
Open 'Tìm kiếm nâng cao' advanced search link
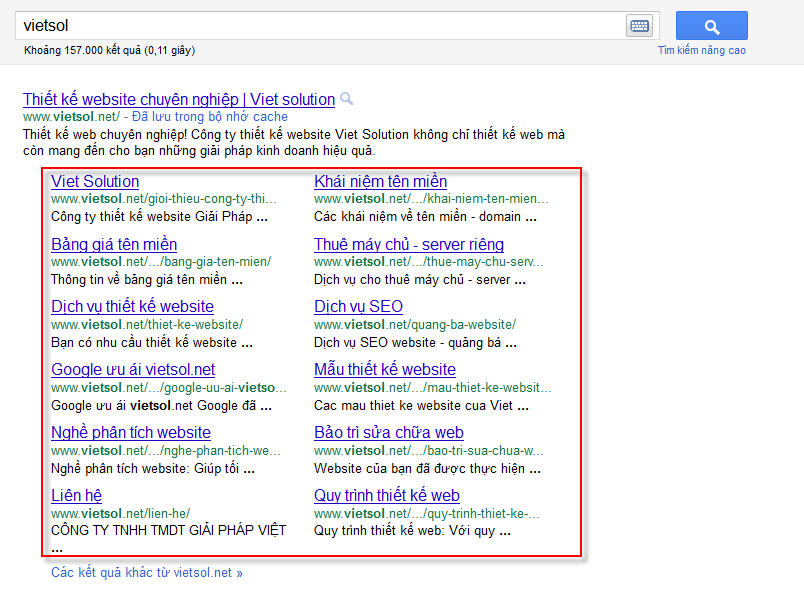coord(701,50)
